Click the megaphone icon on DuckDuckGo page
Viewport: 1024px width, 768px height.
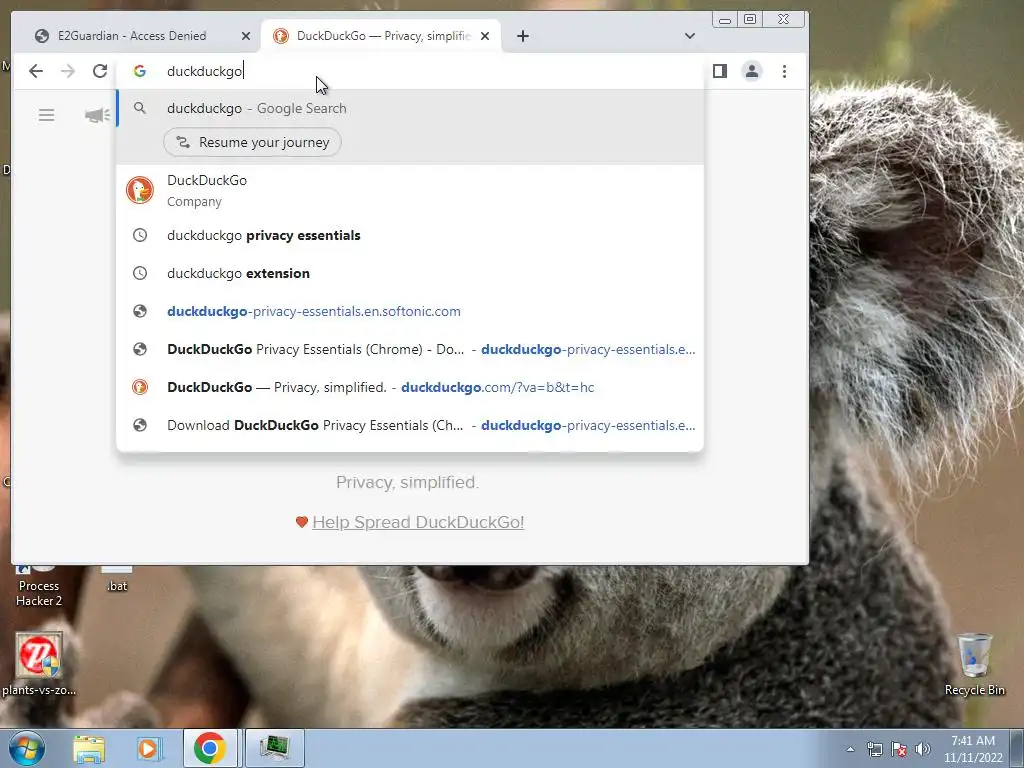pos(97,116)
